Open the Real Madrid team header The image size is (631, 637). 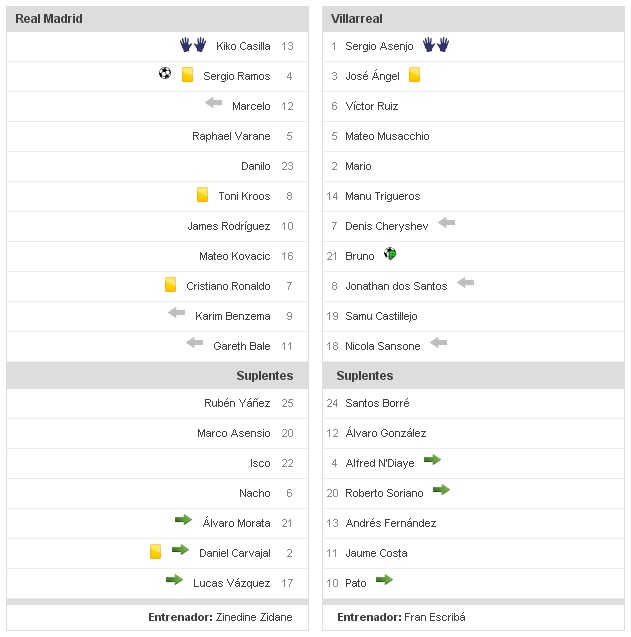click(49, 19)
